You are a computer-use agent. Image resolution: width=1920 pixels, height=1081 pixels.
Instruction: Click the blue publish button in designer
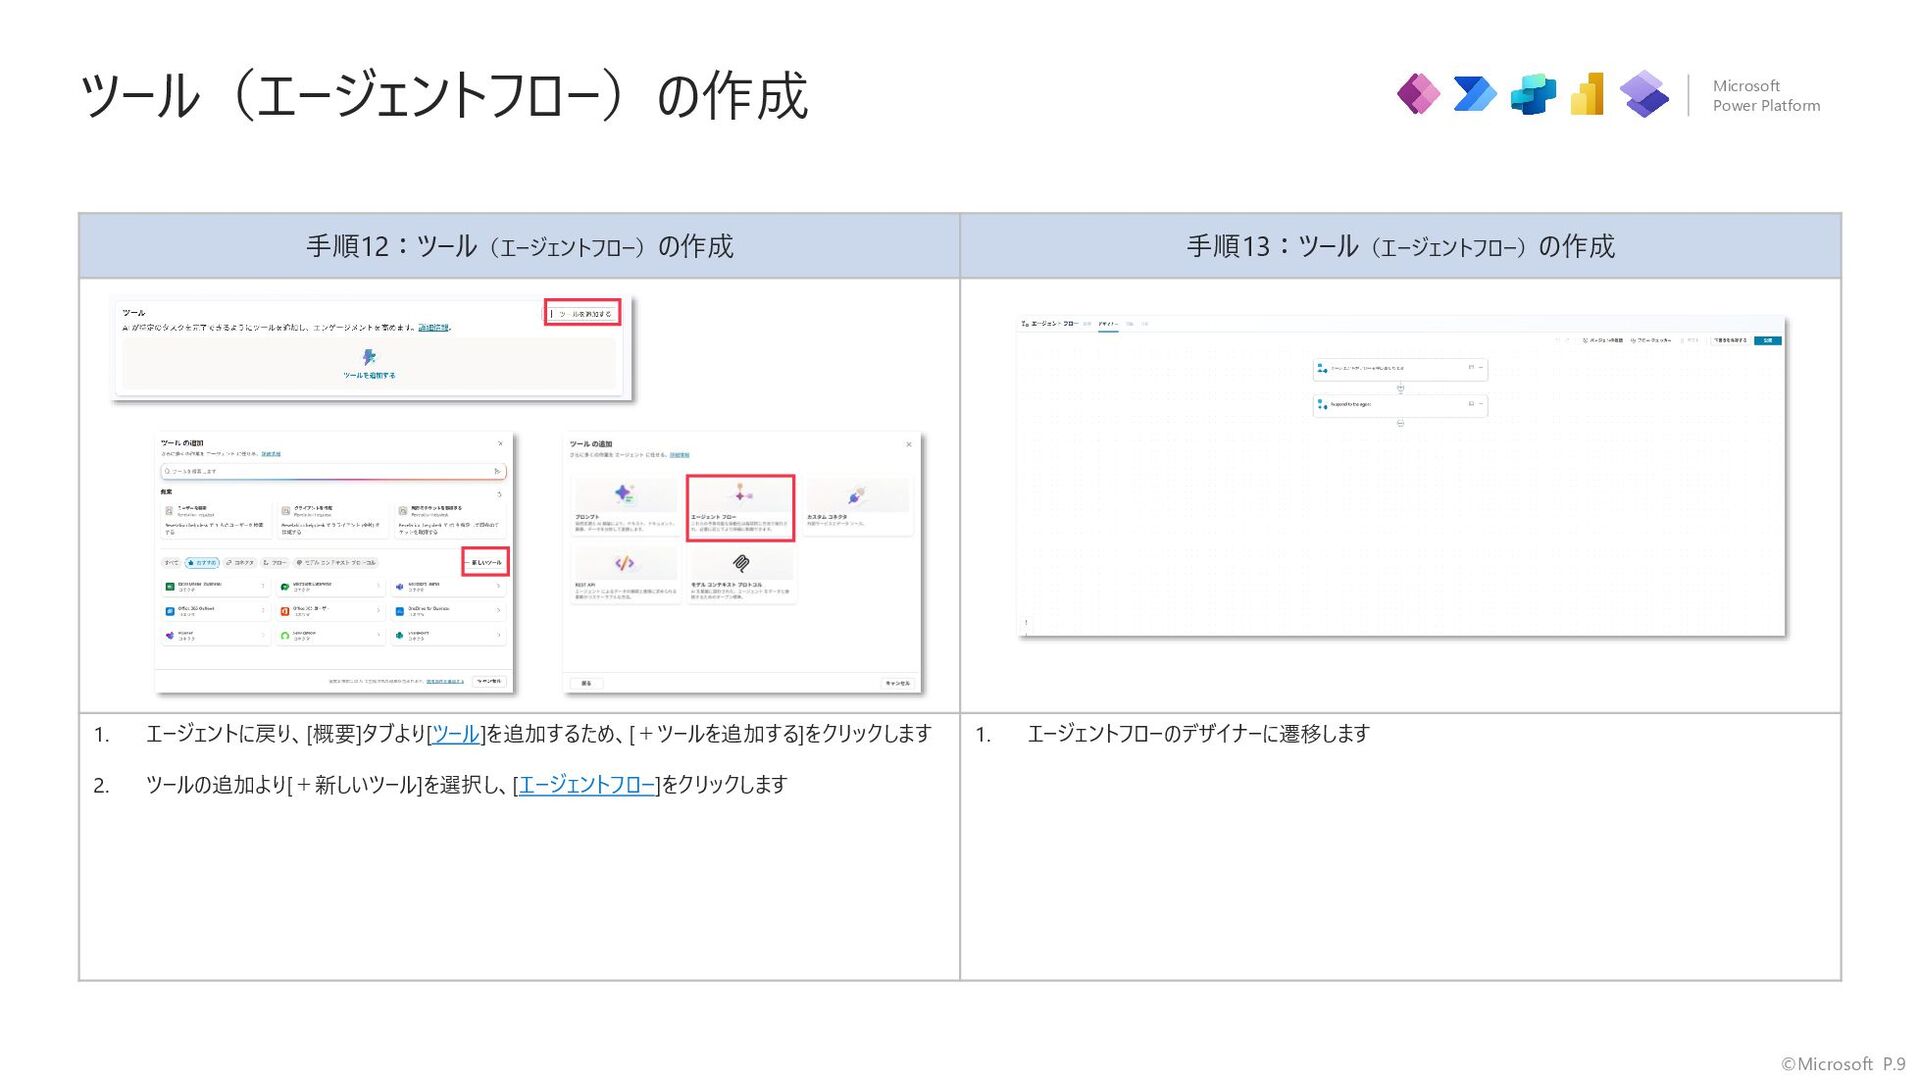tap(1768, 341)
